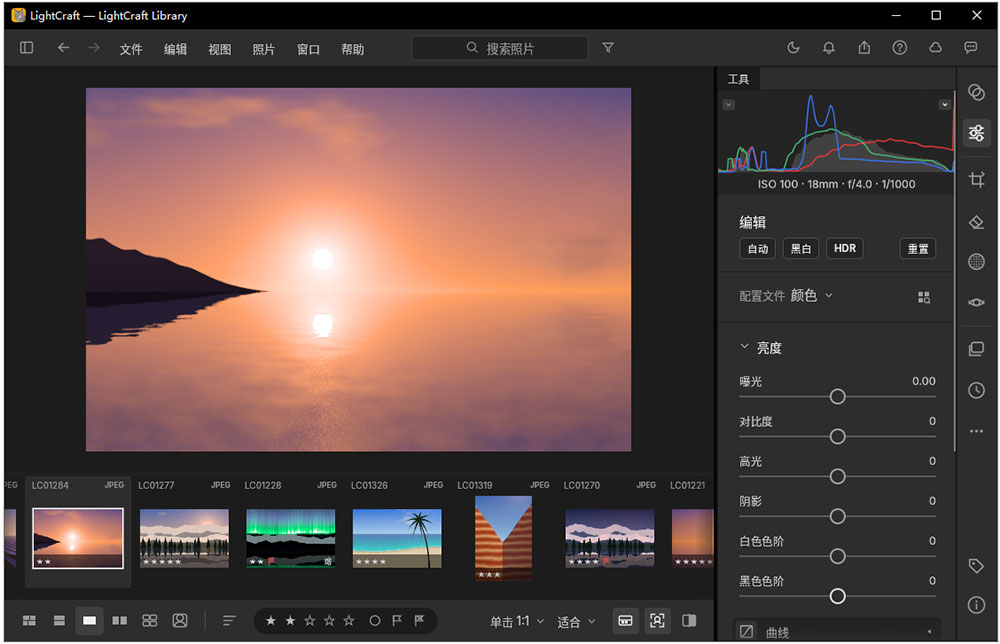Toggle histogram right clipping arrow
This screenshot has width=1000, height=644.
tap(945, 105)
